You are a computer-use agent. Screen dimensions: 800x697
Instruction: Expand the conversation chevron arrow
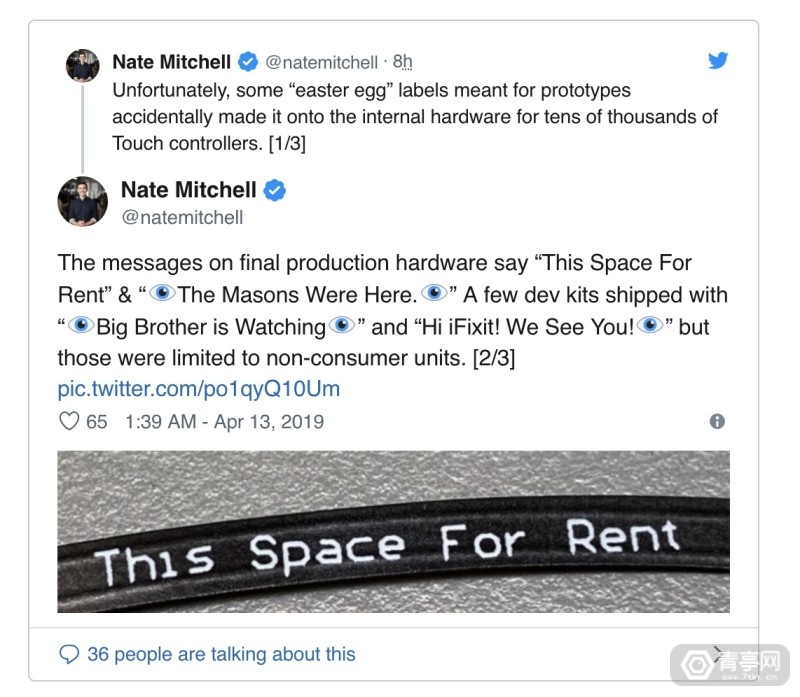[718, 654]
